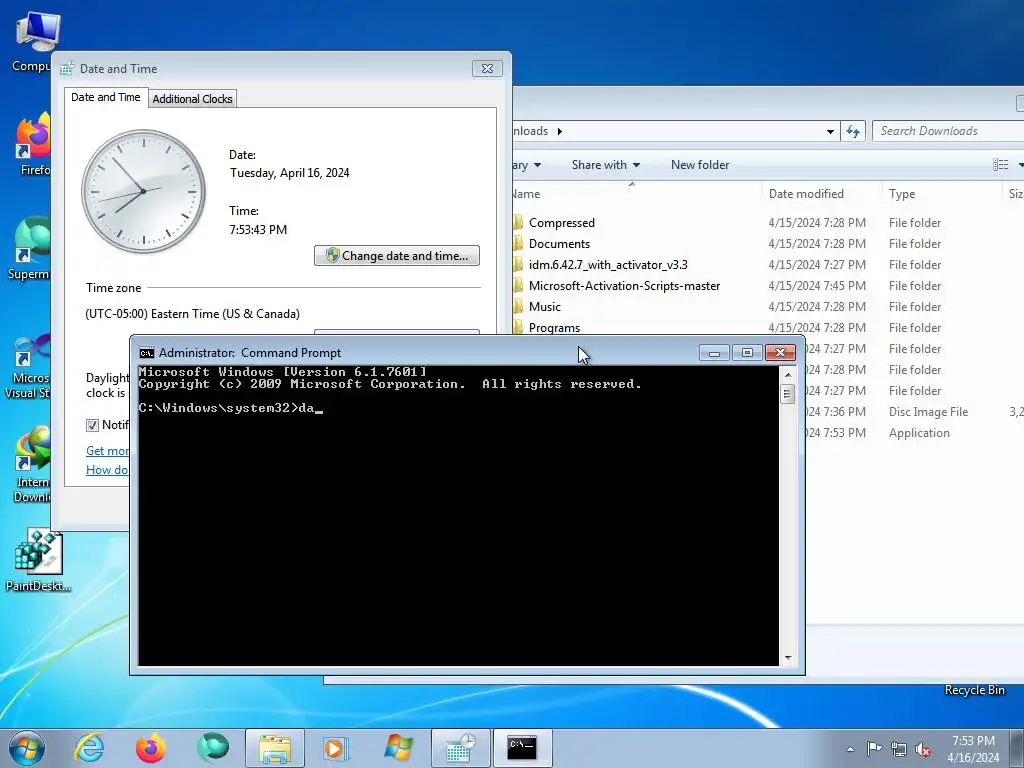Open the Get more link in Date and Time
This screenshot has height=768, width=1024.
click(x=108, y=451)
